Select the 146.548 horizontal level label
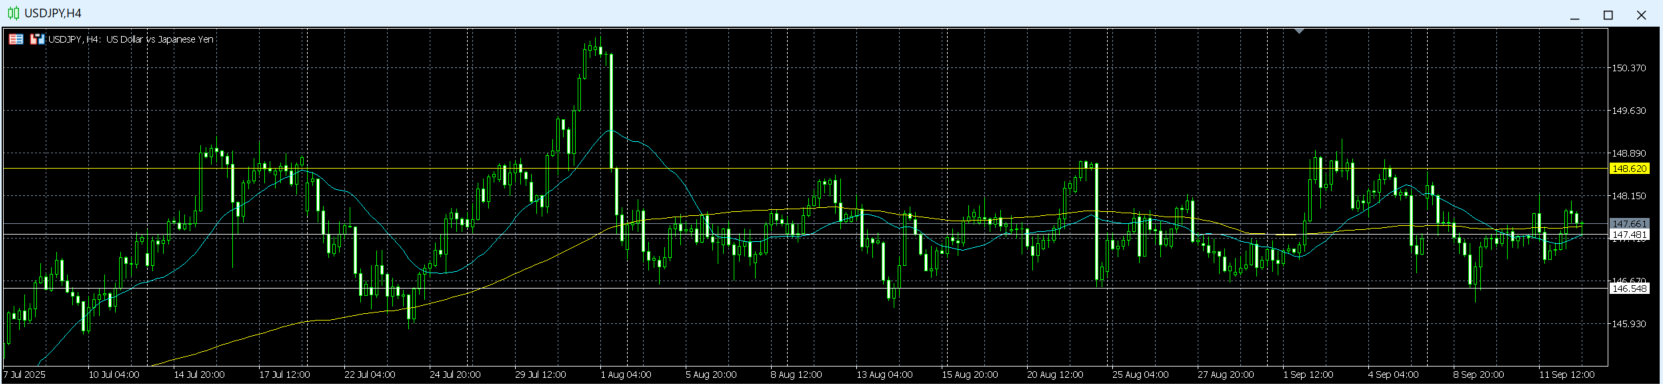1663x384 pixels. click(1629, 288)
